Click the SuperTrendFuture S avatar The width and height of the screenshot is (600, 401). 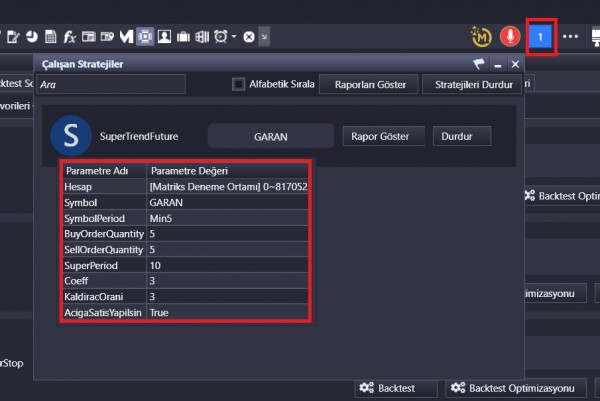click(x=71, y=136)
